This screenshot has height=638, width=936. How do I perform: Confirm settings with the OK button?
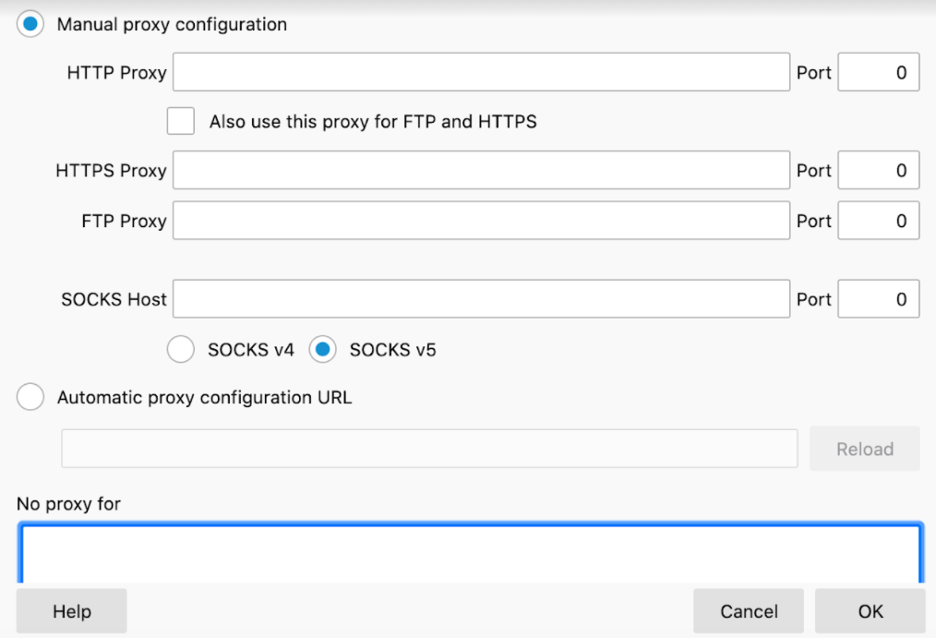click(x=870, y=611)
